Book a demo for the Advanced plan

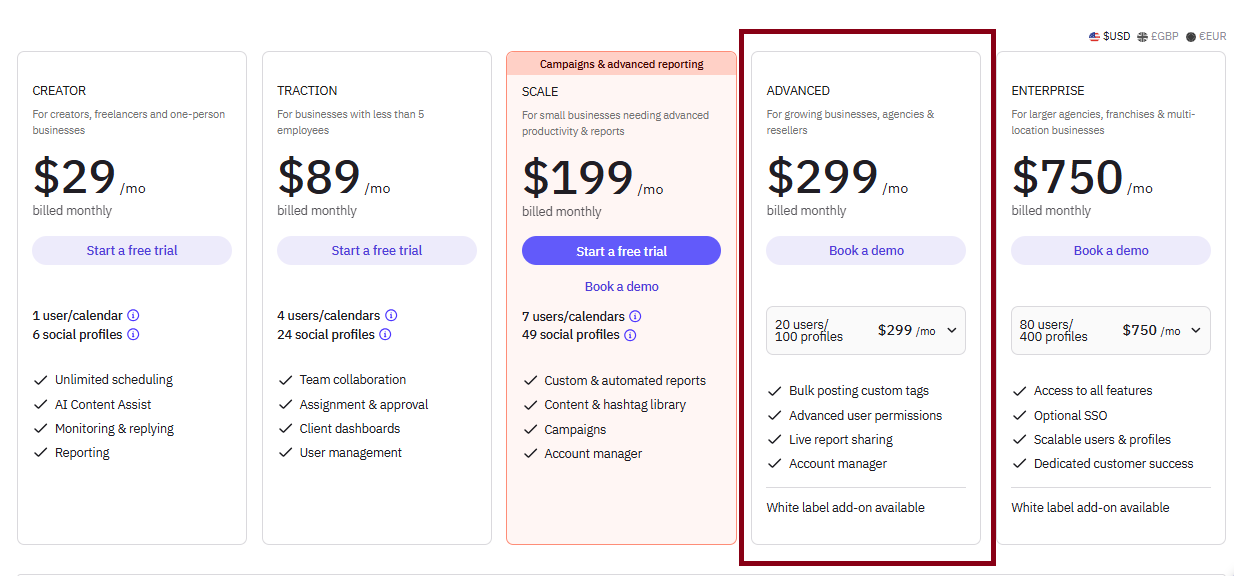[x=866, y=251]
